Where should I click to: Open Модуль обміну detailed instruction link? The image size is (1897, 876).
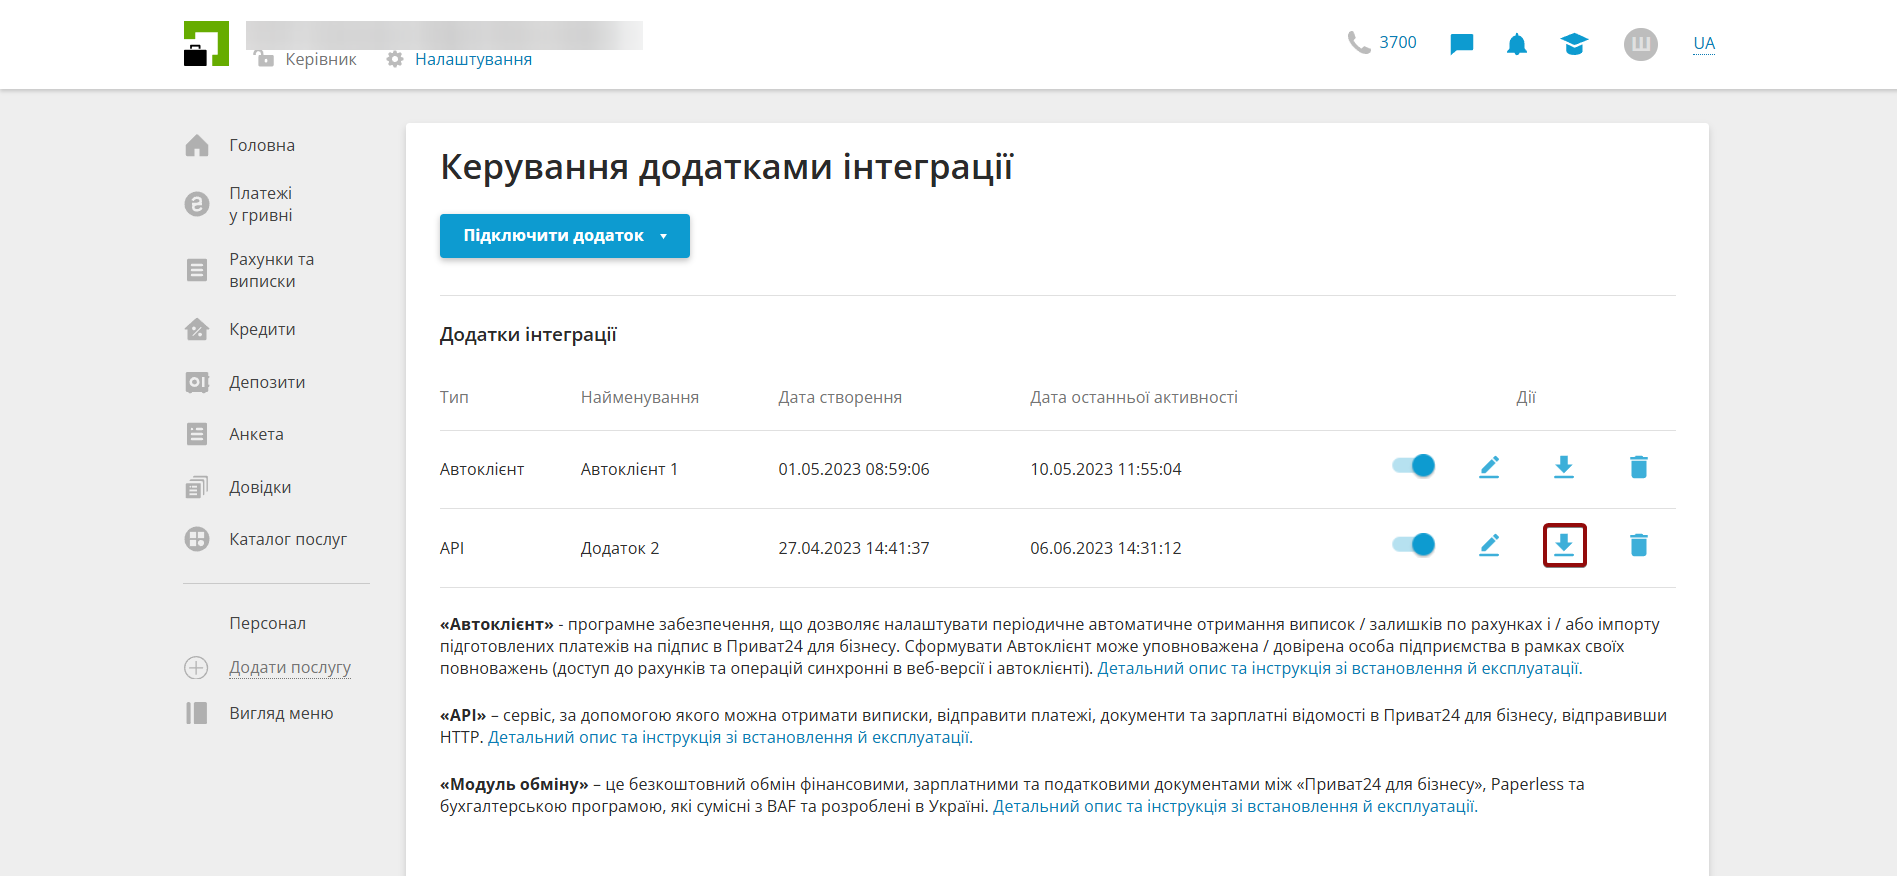1234,806
